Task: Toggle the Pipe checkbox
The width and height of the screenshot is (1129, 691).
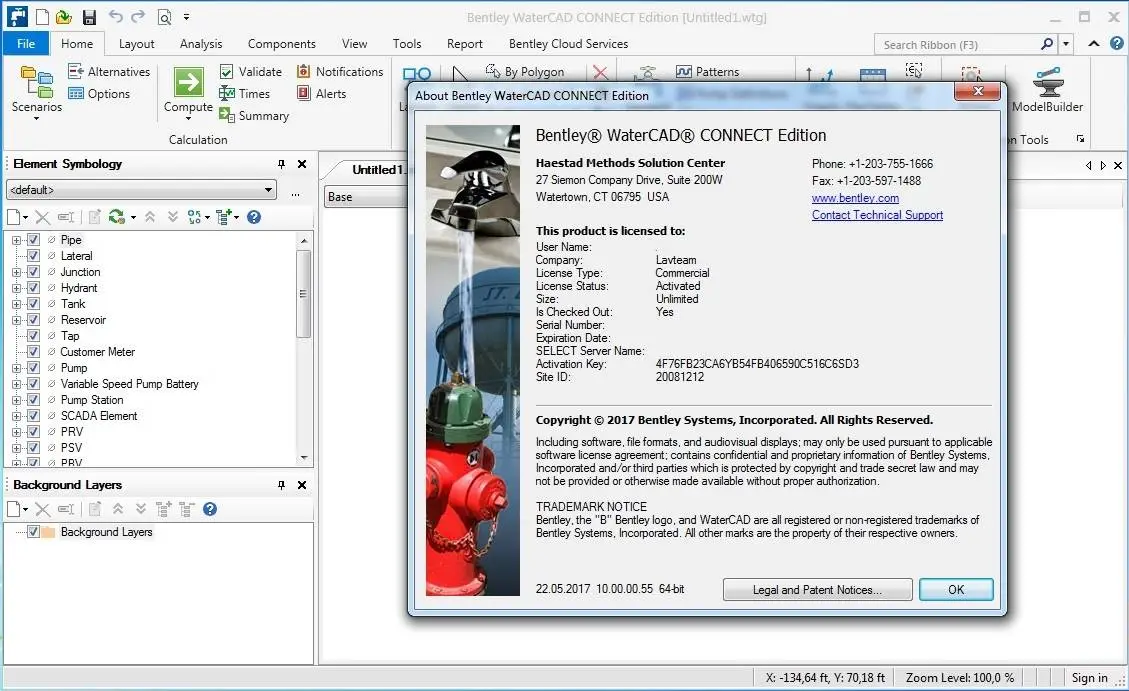Action: click(33, 240)
